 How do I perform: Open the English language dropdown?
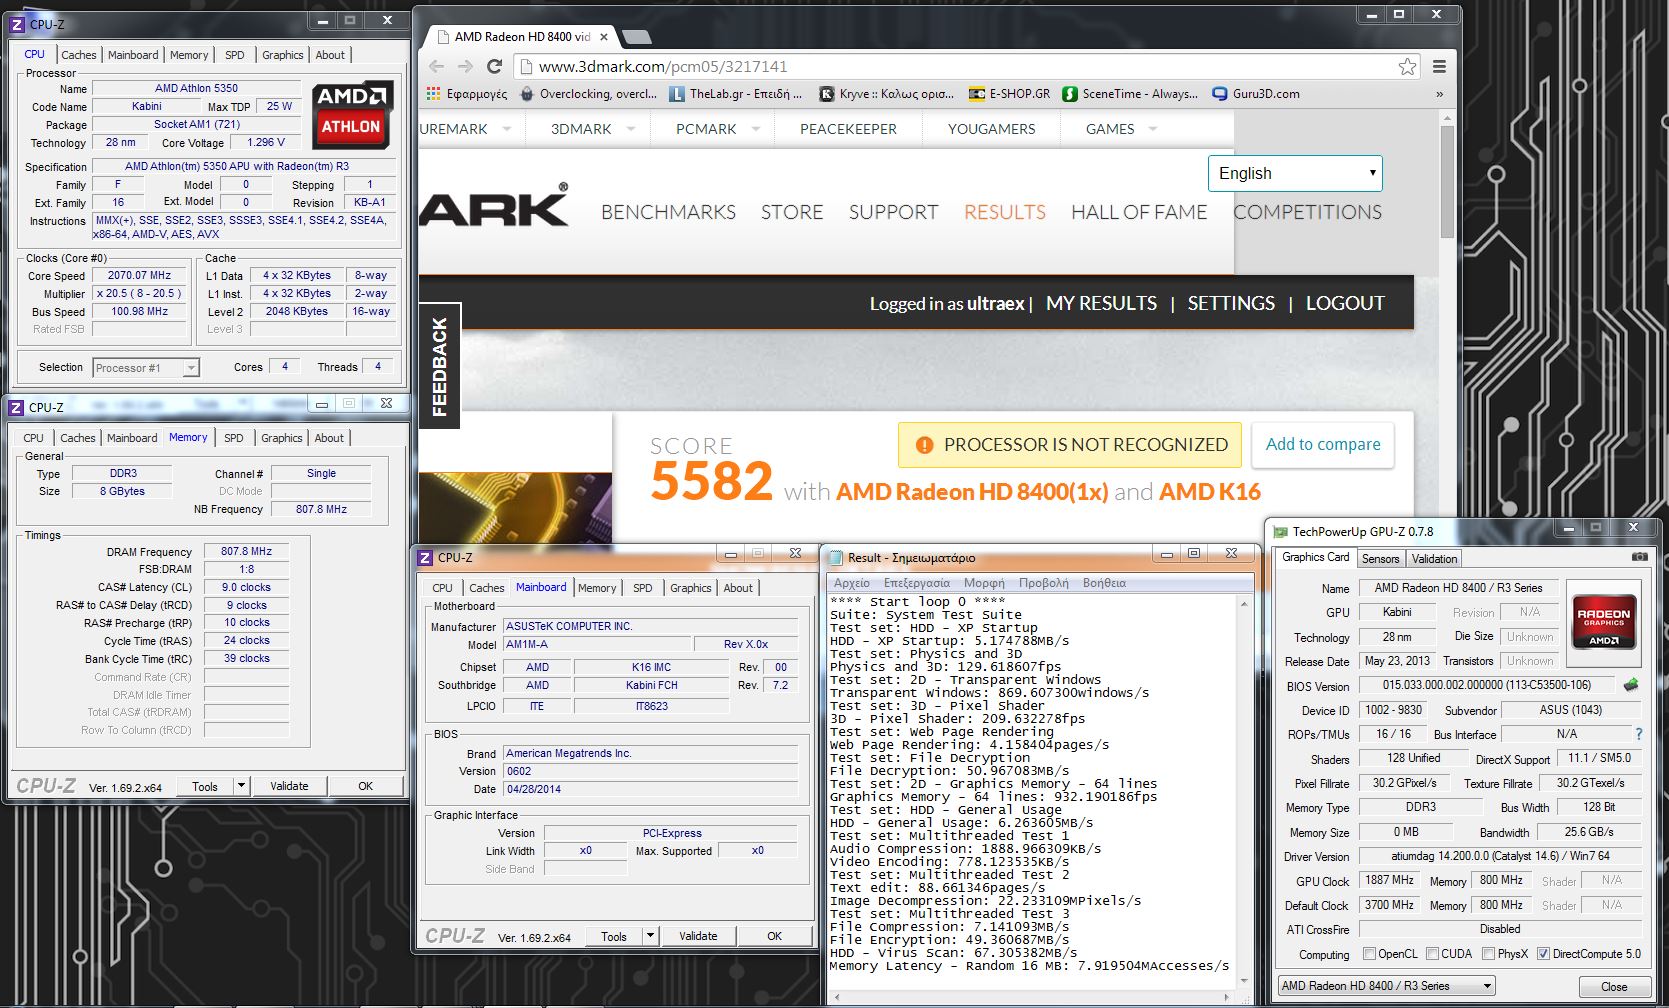(1295, 173)
